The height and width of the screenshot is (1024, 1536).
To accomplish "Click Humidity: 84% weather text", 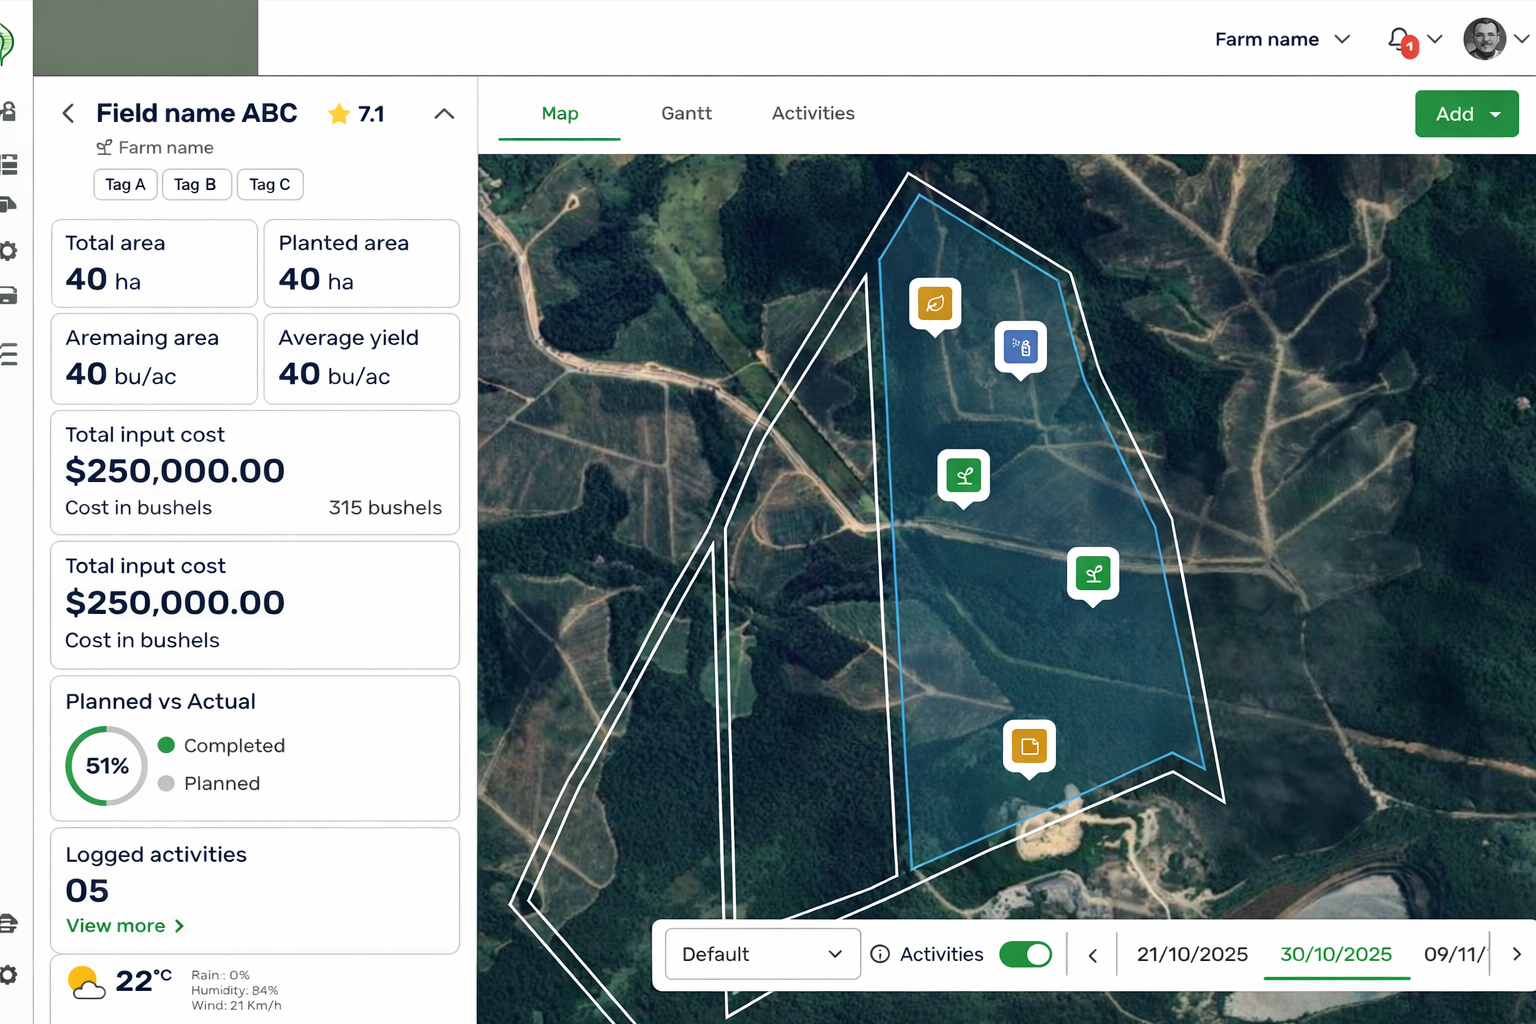I will tap(235, 990).
